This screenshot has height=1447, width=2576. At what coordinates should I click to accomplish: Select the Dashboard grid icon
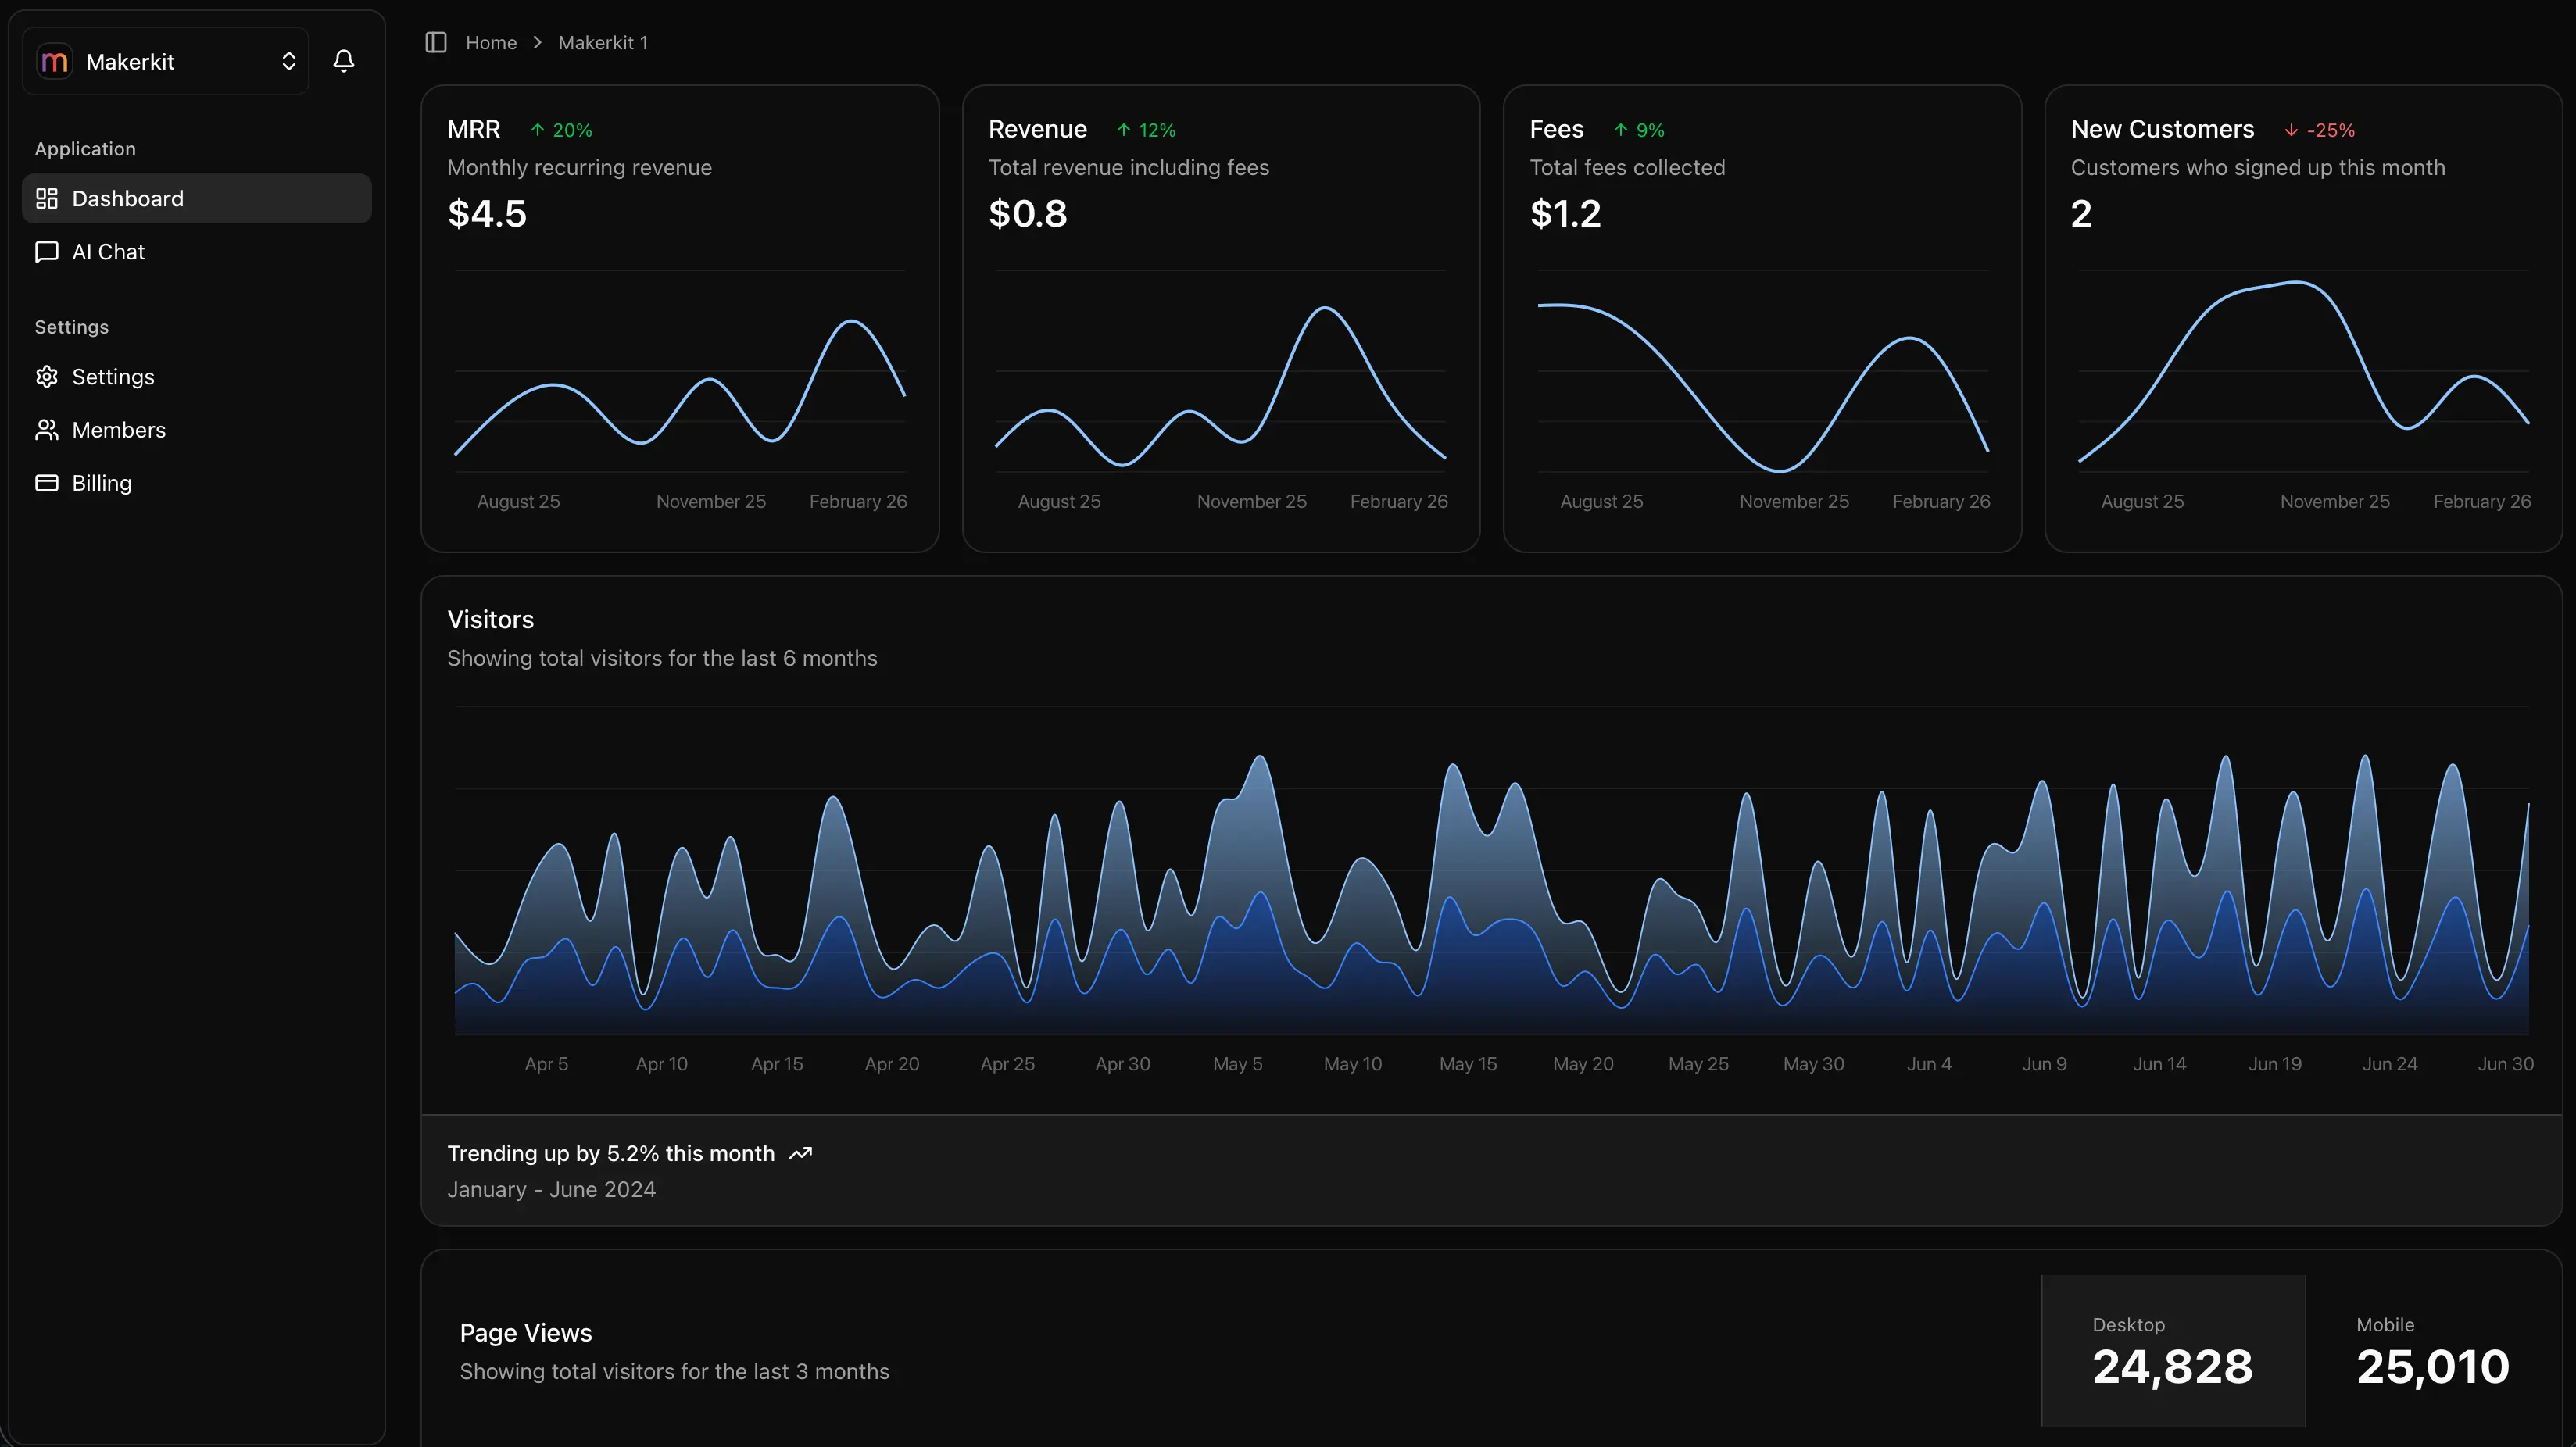pos(47,198)
